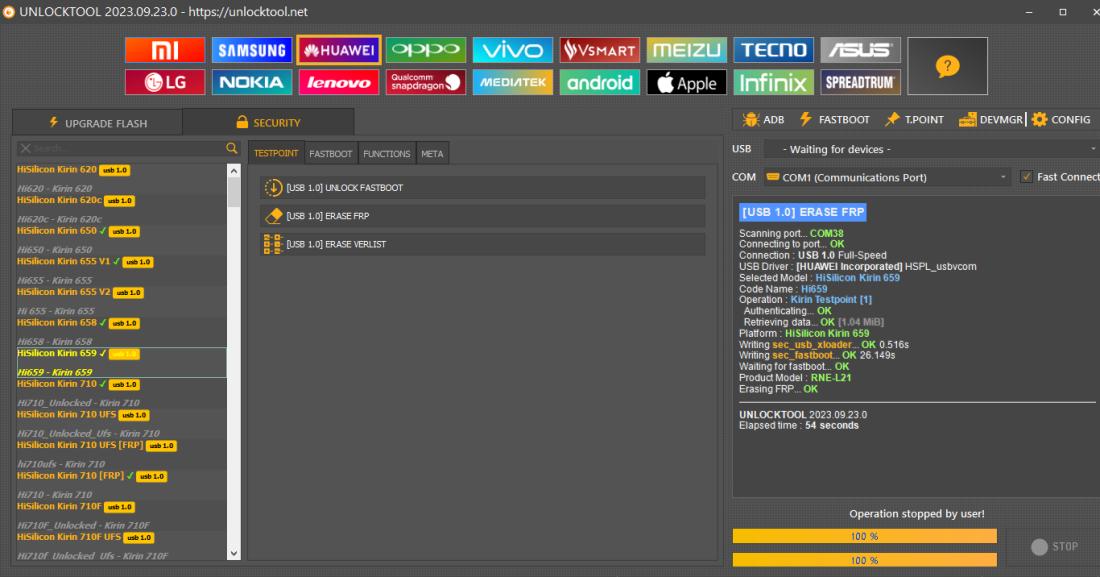
Task: Click product model RNE-L21 in log
Action: pos(831,378)
